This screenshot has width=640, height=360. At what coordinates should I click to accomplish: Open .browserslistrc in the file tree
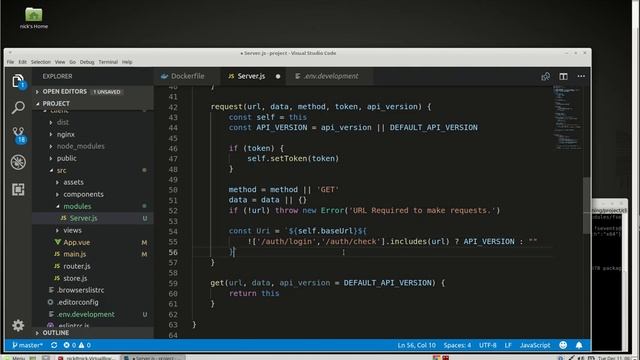pos(93,290)
